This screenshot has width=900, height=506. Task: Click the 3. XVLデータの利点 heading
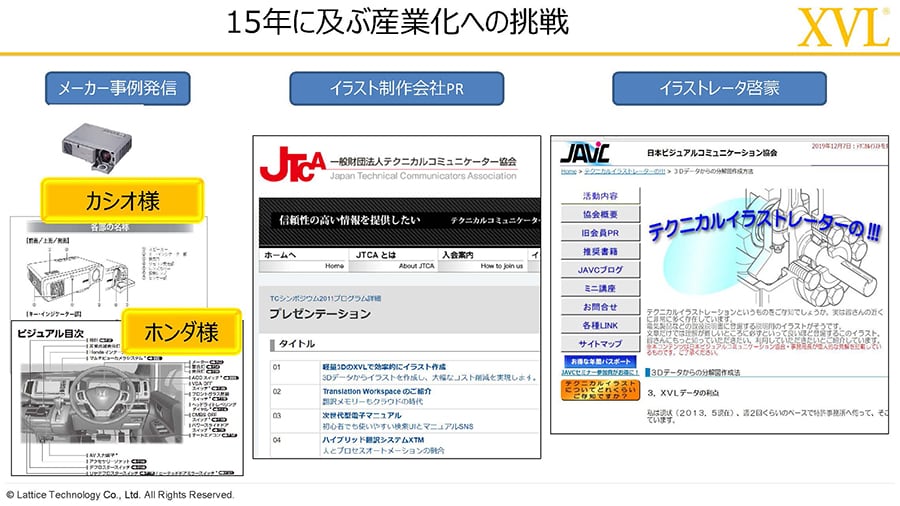click(x=683, y=393)
